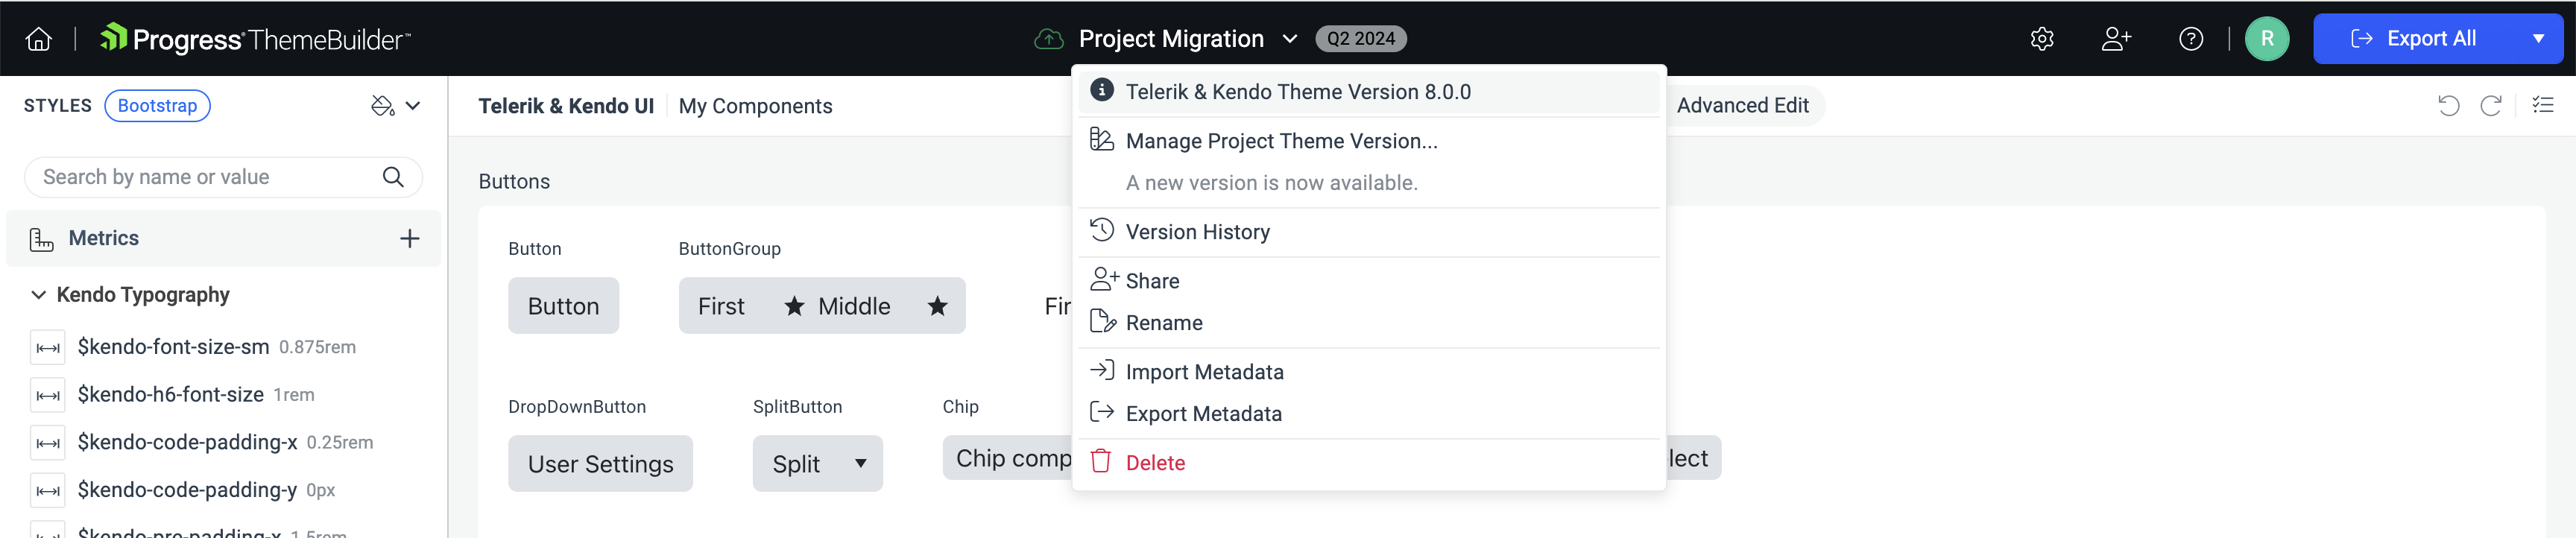Open the Split button dropdown arrow
This screenshot has width=2576, height=538.
click(x=860, y=464)
